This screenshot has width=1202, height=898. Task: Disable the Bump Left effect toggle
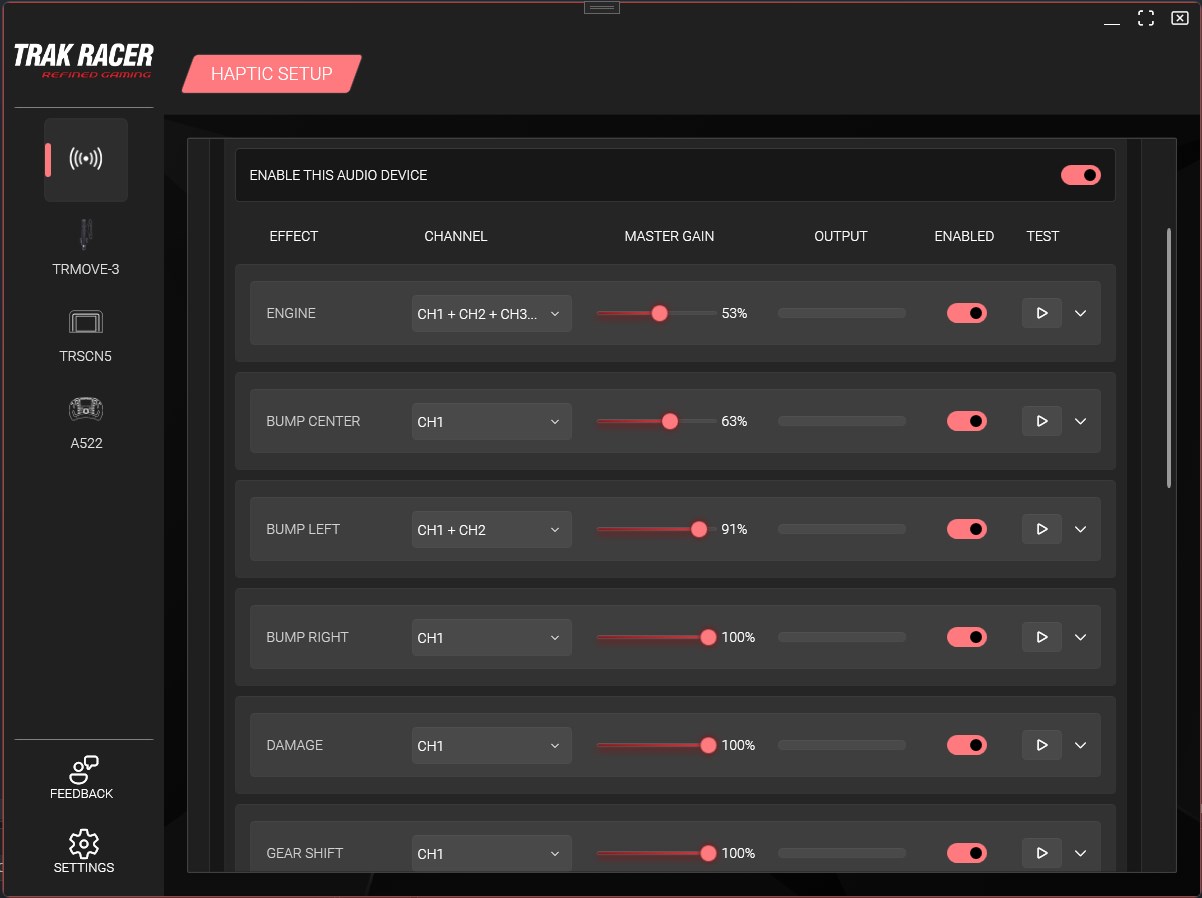point(967,529)
